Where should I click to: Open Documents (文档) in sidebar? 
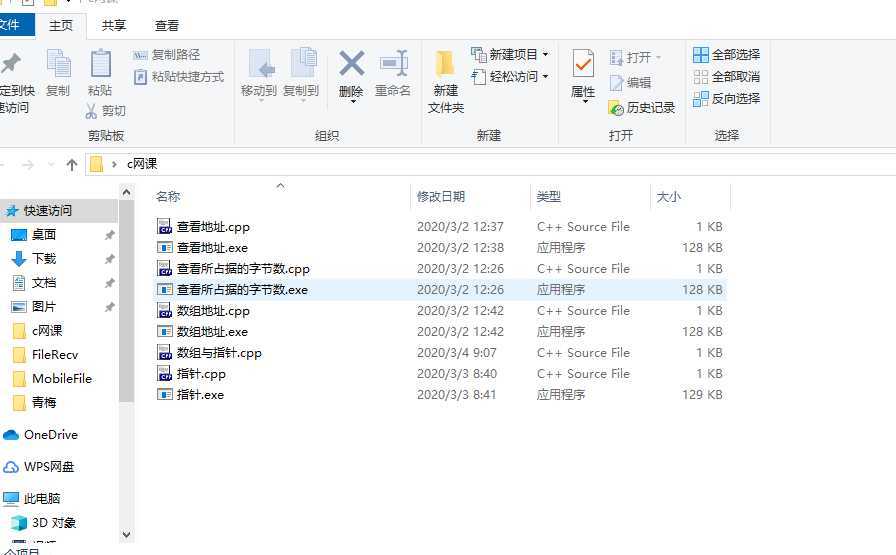click(x=44, y=282)
